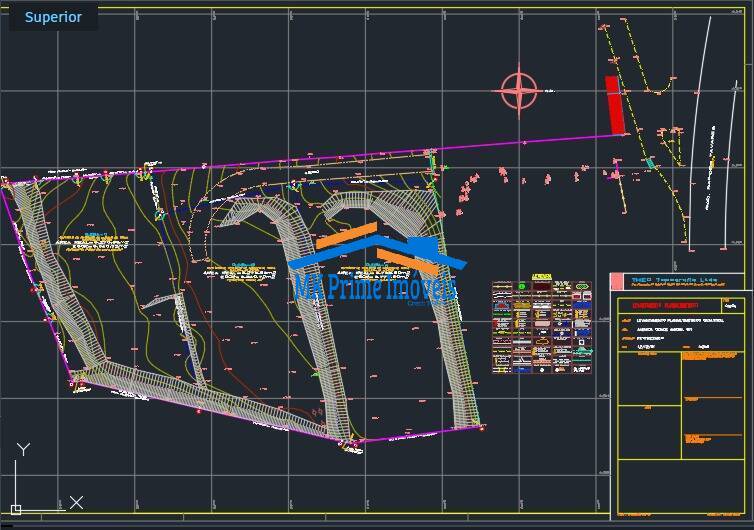Select the red filled rectangle near the road
This screenshot has width=754, height=530.
pos(616,105)
